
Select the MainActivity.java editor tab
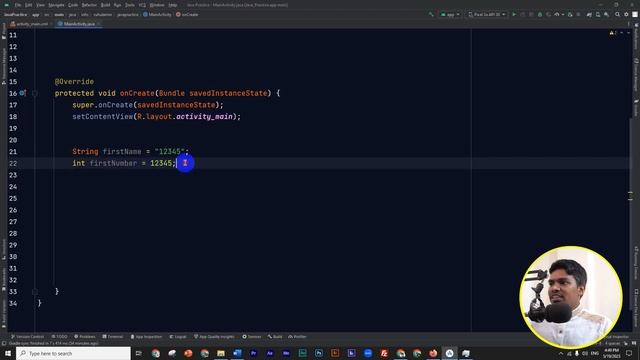[x=79, y=24]
